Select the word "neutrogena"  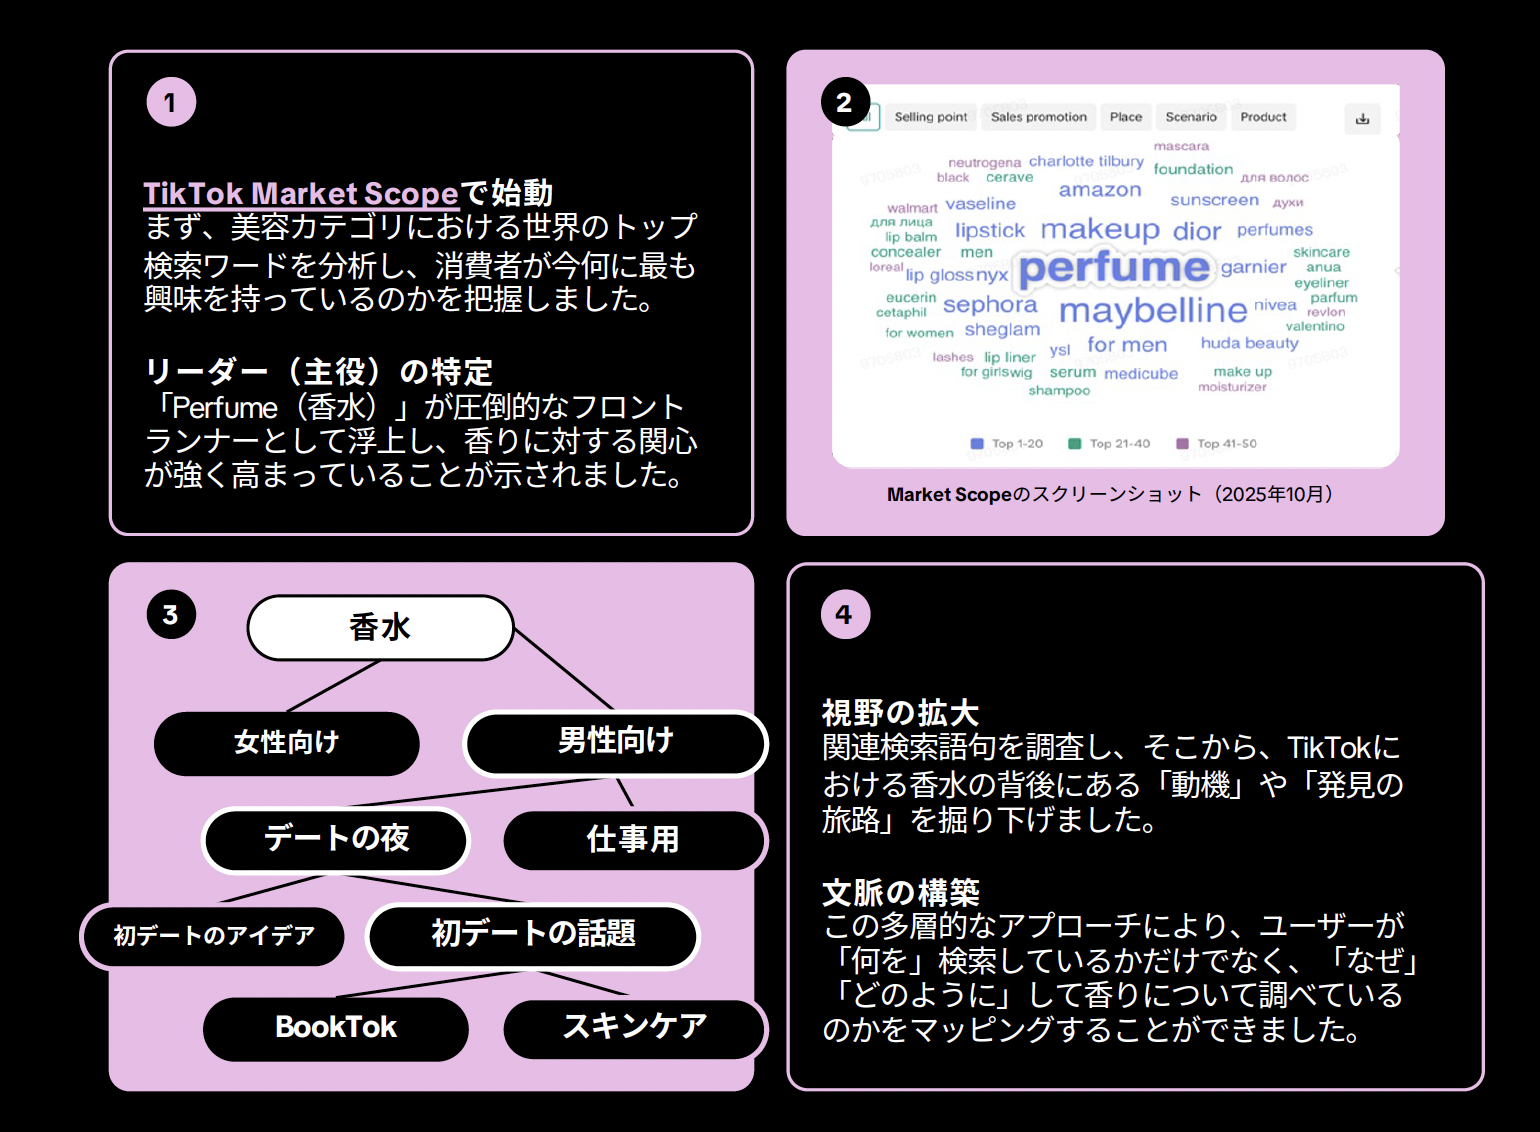(x=984, y=162)
